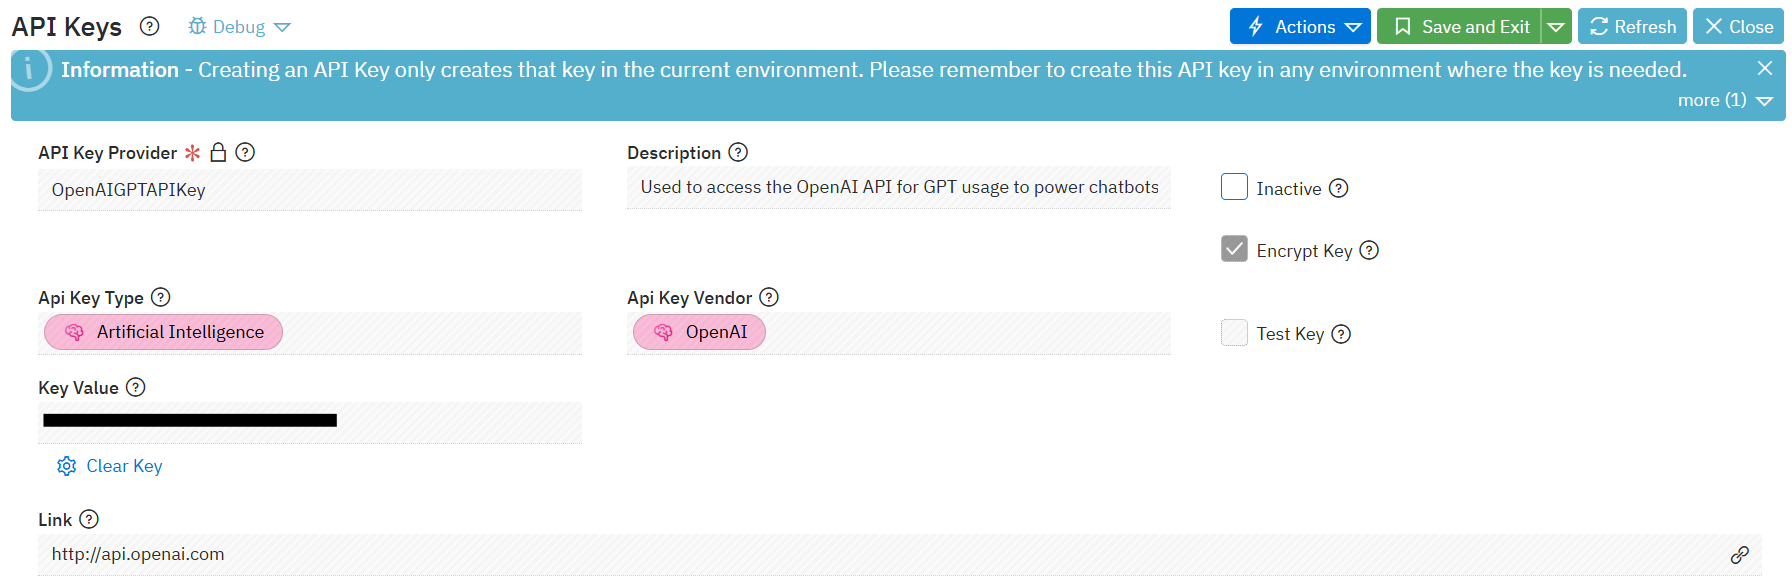Click the help icon next to Description label

(738, 152)
